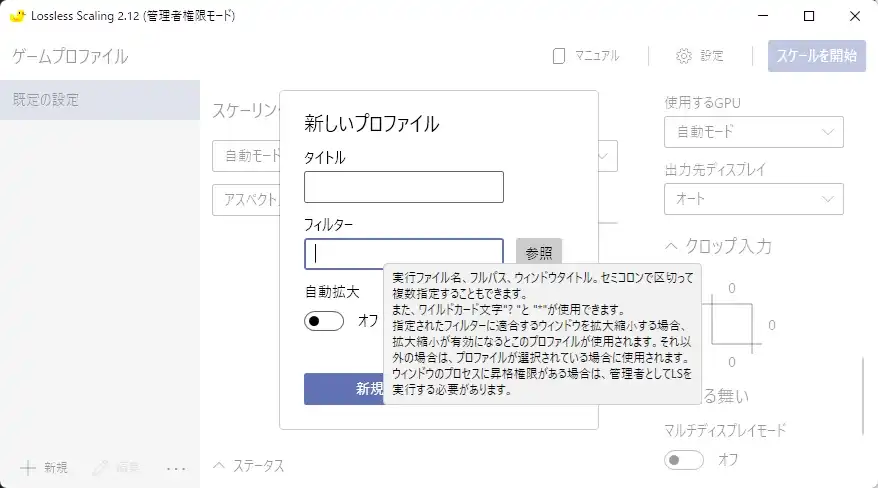The height and width of the screenshot is (488, 878).
Task: Open the 出力先ディスプレイ dropdown
Action: click(753, 199)
